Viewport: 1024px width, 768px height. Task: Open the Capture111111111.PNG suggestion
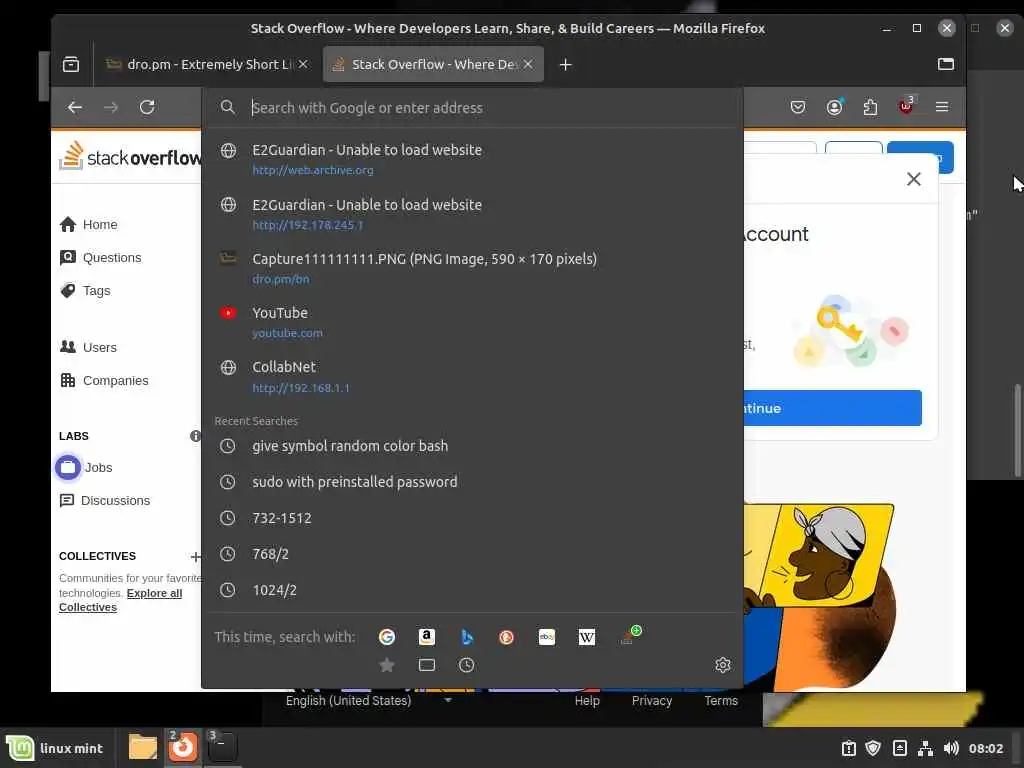click(x=472, y=268)
